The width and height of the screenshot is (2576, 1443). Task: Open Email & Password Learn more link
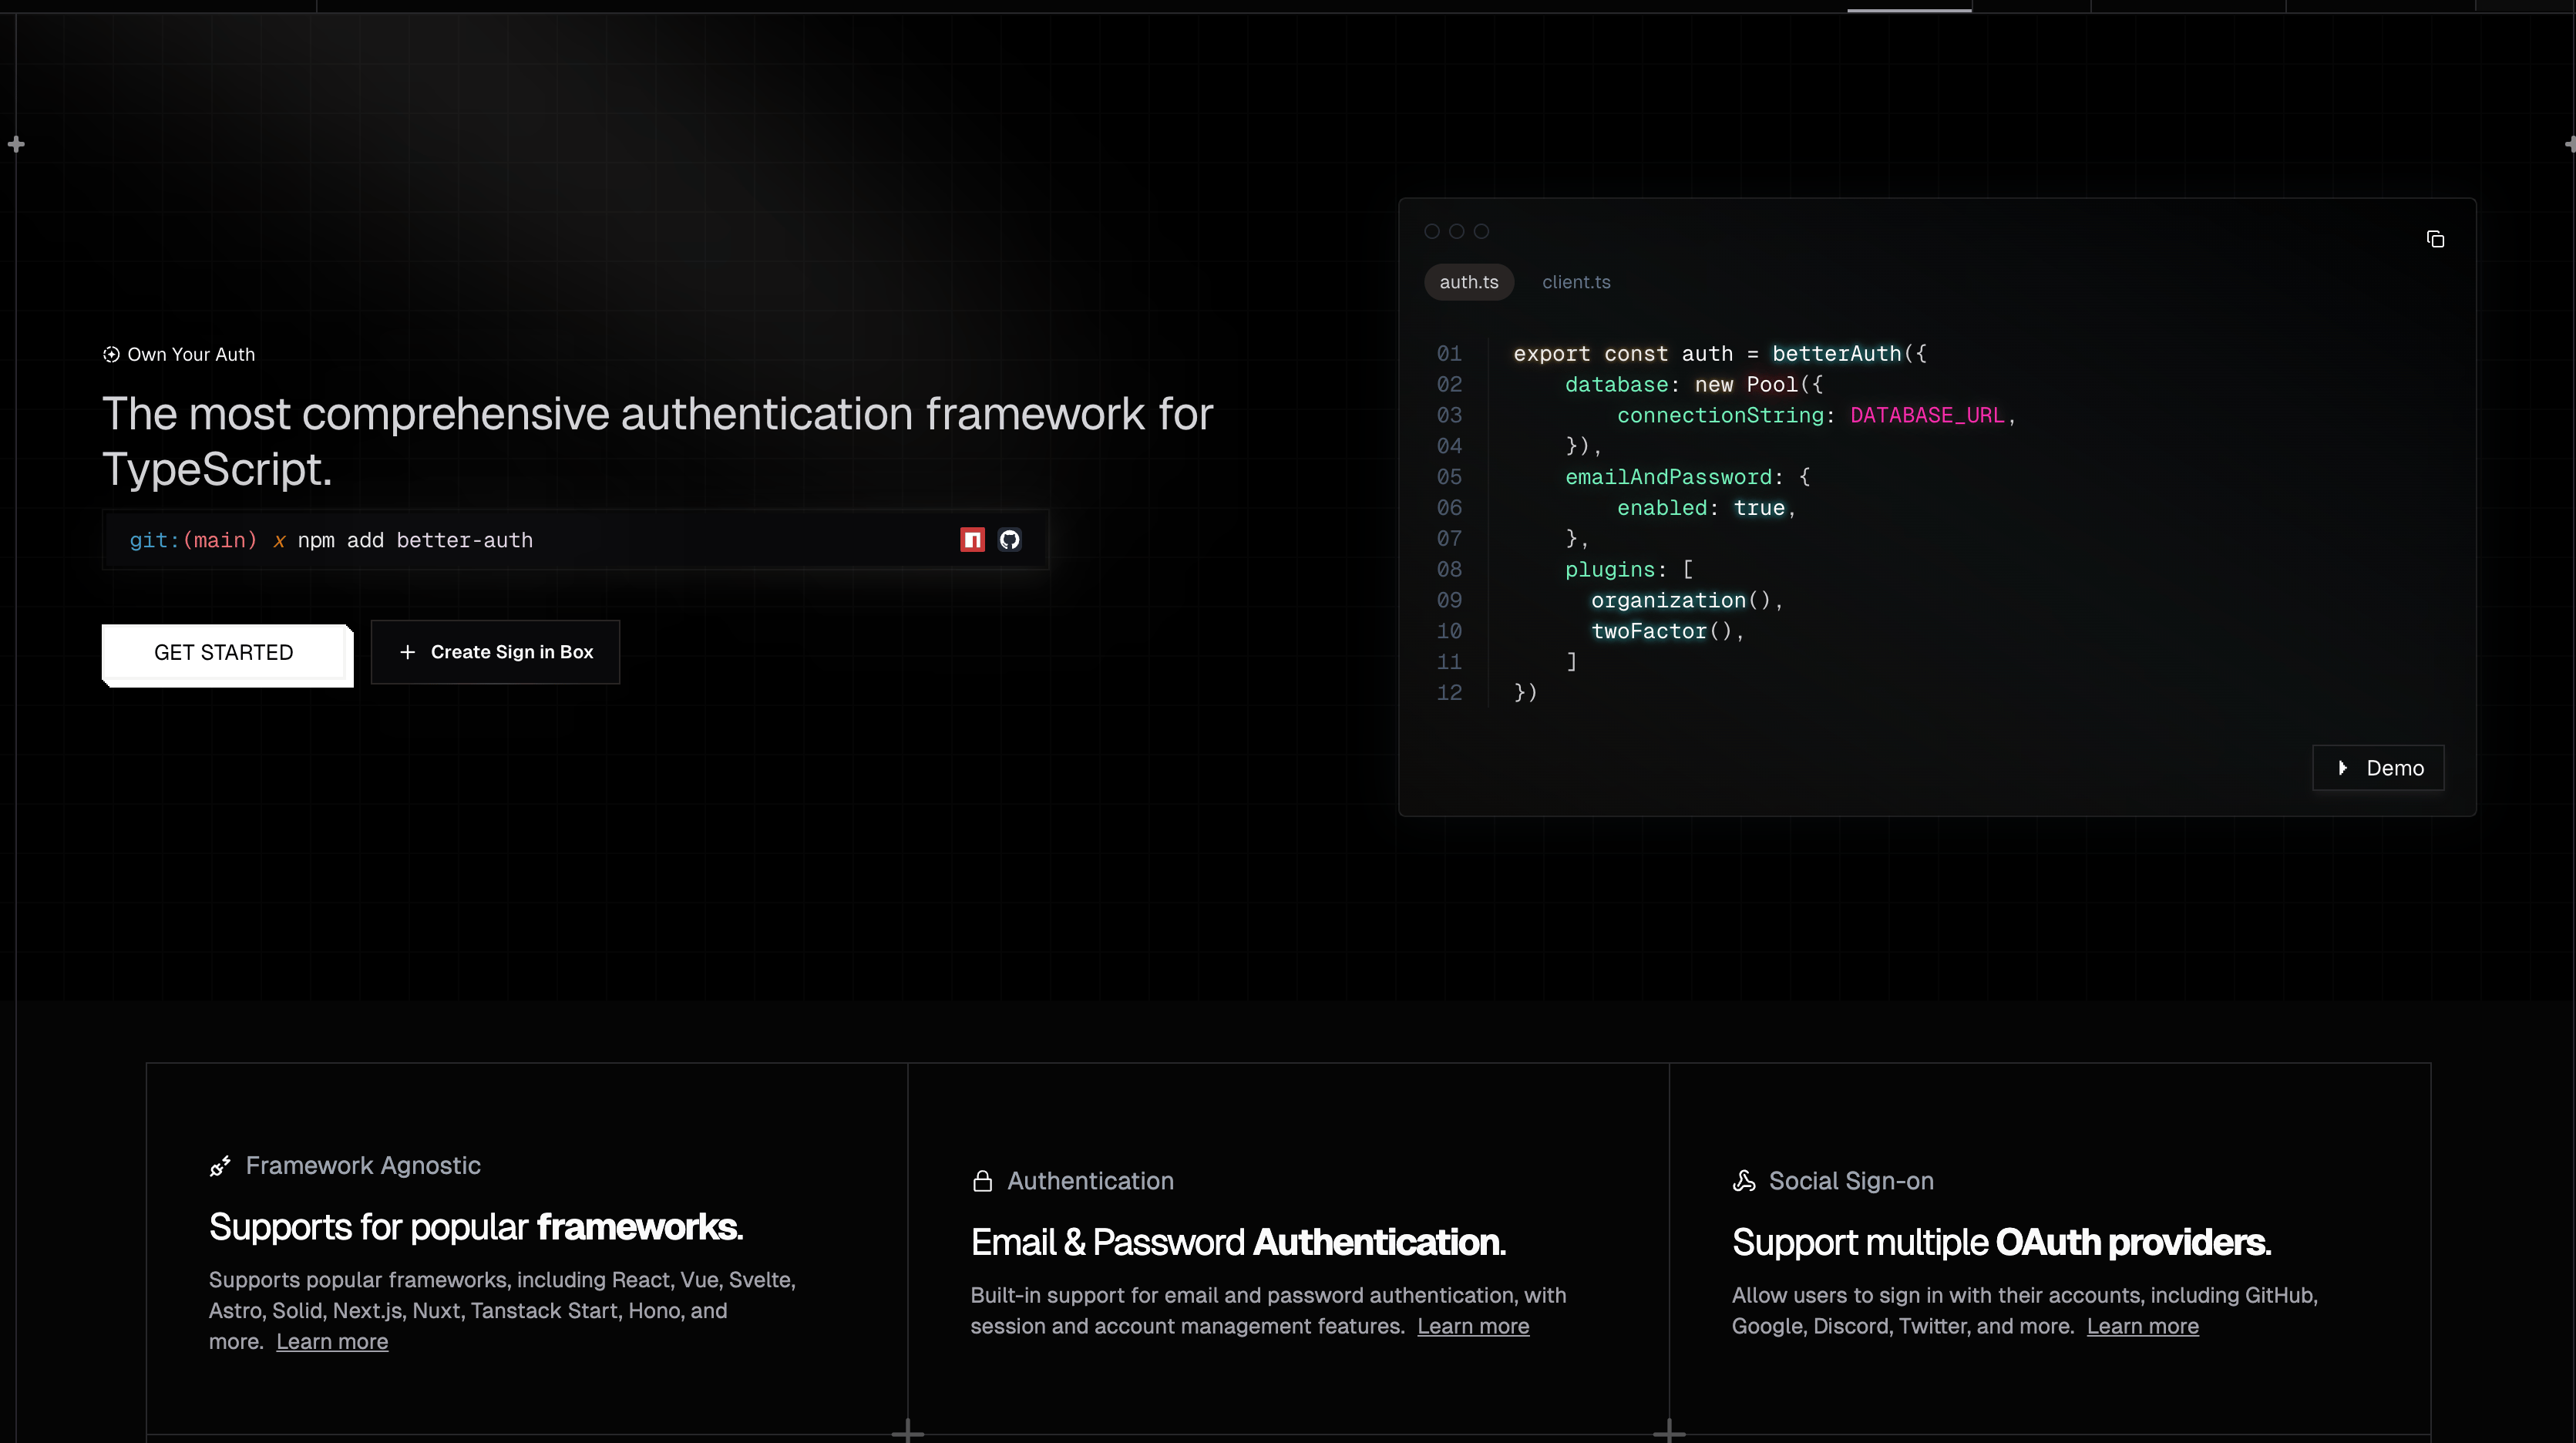pyautogui.click(x=1473, y=1327)
